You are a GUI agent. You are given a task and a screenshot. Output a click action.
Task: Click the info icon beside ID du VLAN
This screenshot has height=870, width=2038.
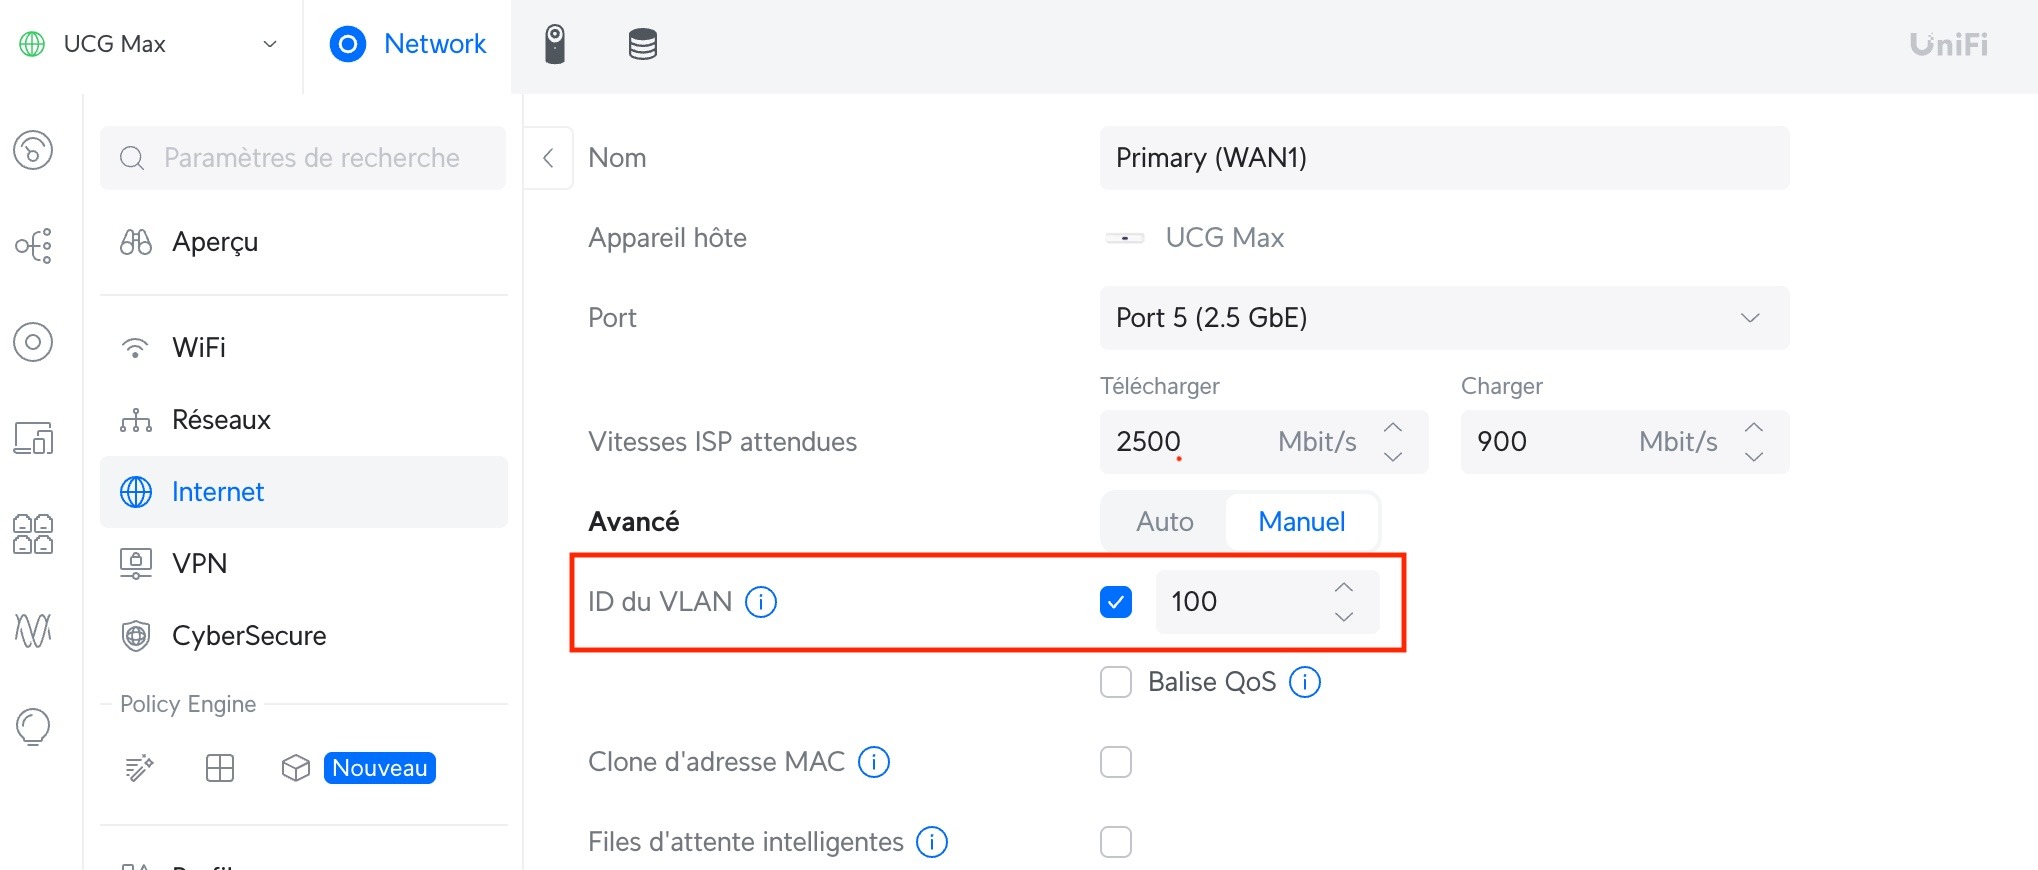pos(761,602)
